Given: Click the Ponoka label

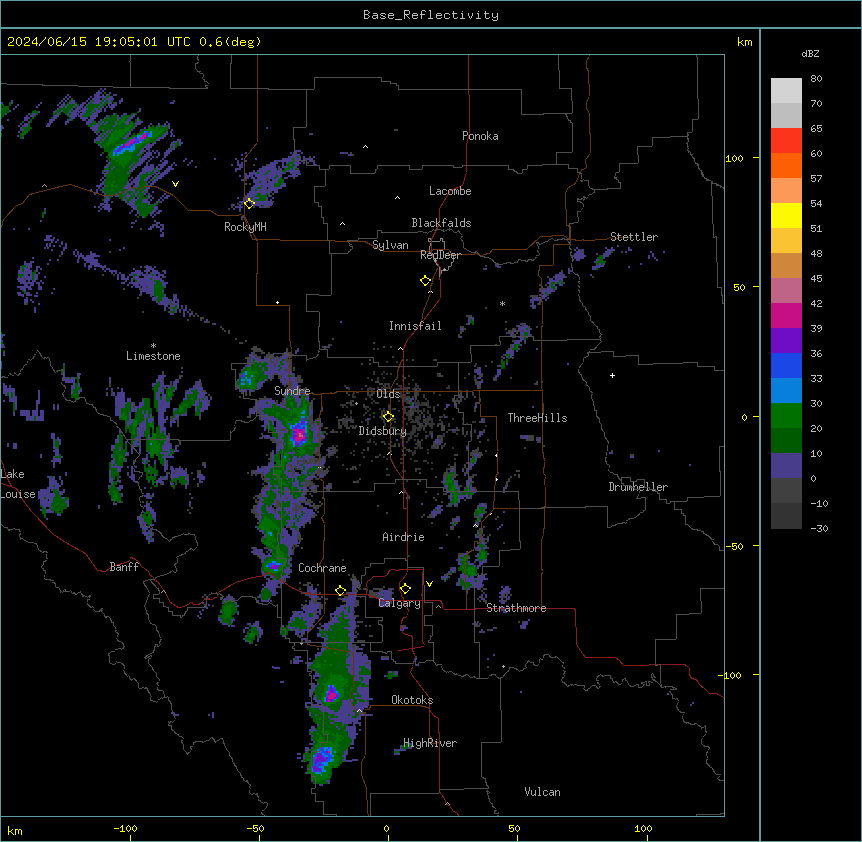Looking at the screenshot, I should (480, 136).
